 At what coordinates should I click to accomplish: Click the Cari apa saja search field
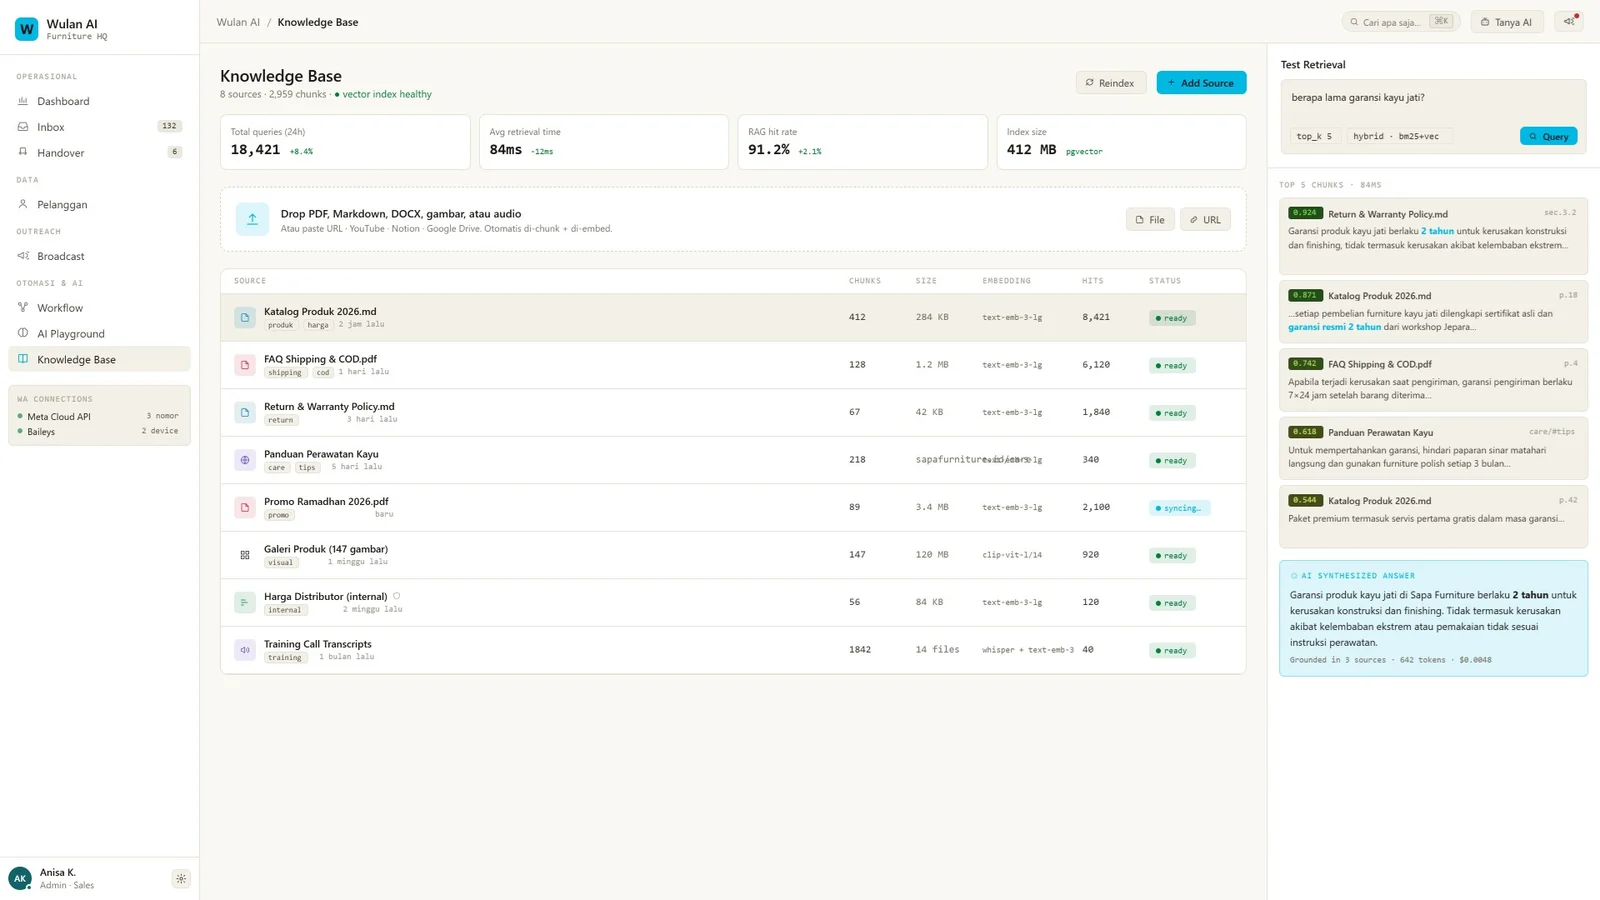[x=1400, y=20]
